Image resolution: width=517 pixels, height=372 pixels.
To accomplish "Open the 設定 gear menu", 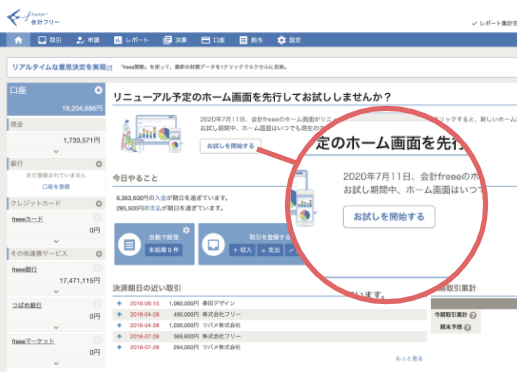I will pos(289,40).
